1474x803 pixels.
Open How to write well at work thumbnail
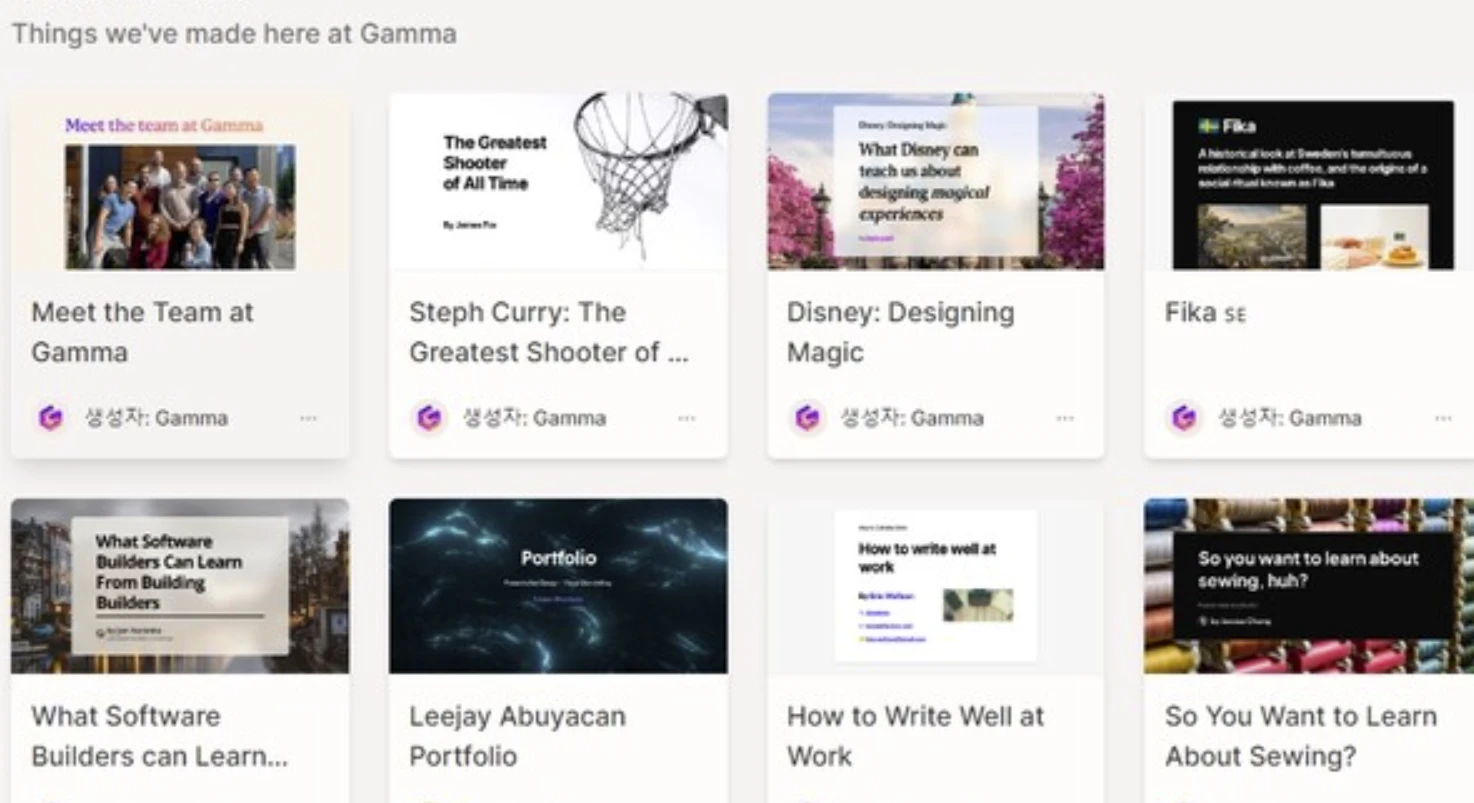tap(936, 586)
